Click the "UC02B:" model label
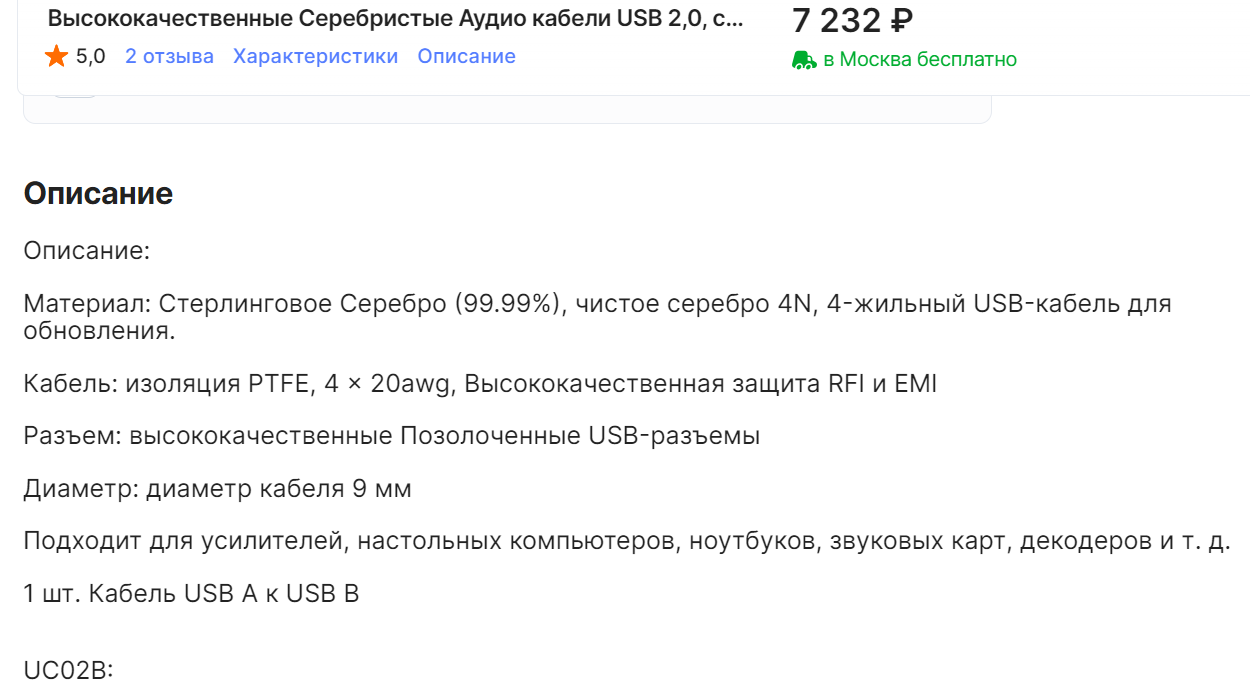This screenshot has height=696, width=1250. click(x=68, y=670)
